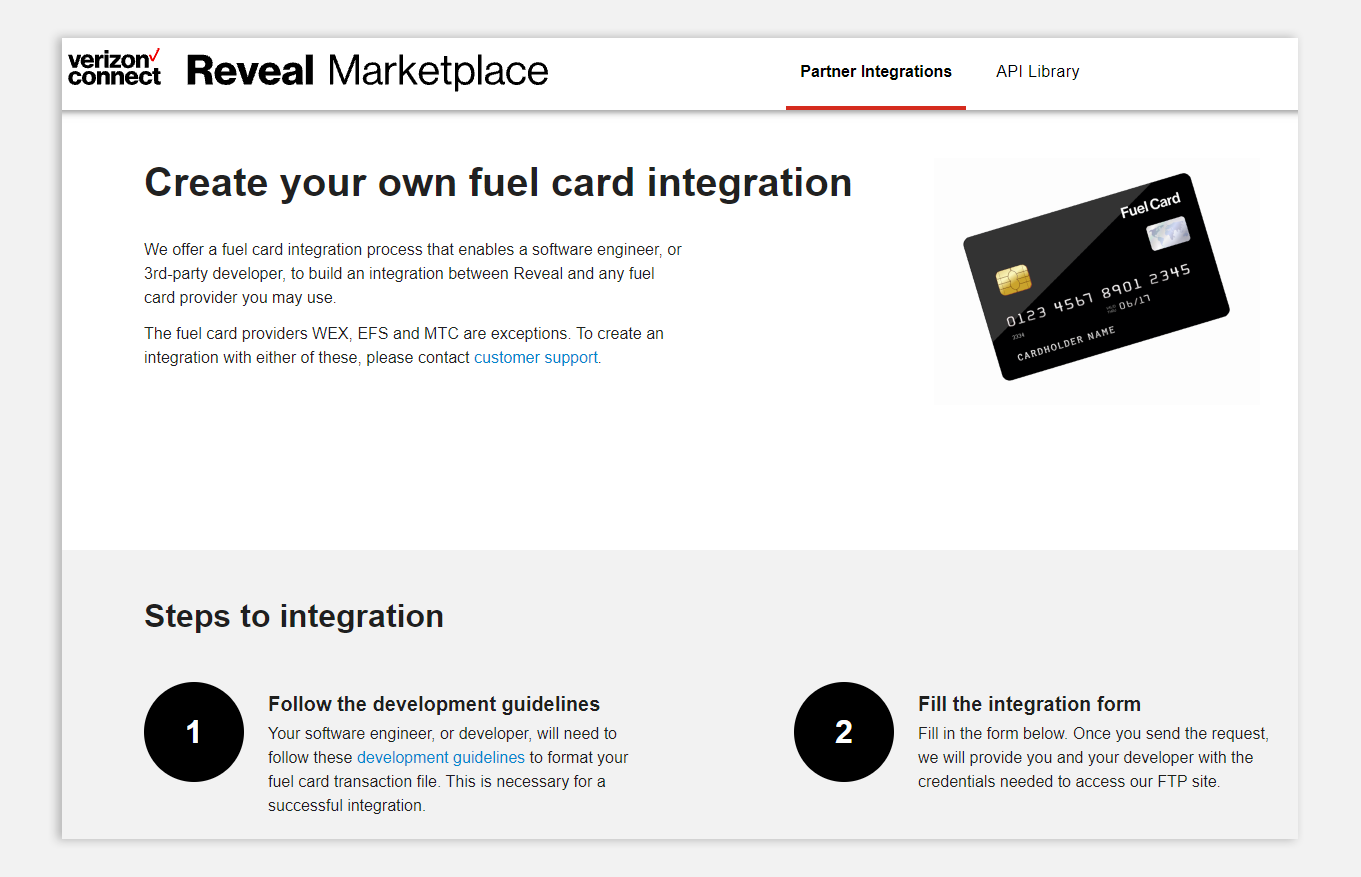Click the Reveal Marketplace wordmark
Image resolution: width=1361 pixels, height=877 pixels.
(367, 72)
